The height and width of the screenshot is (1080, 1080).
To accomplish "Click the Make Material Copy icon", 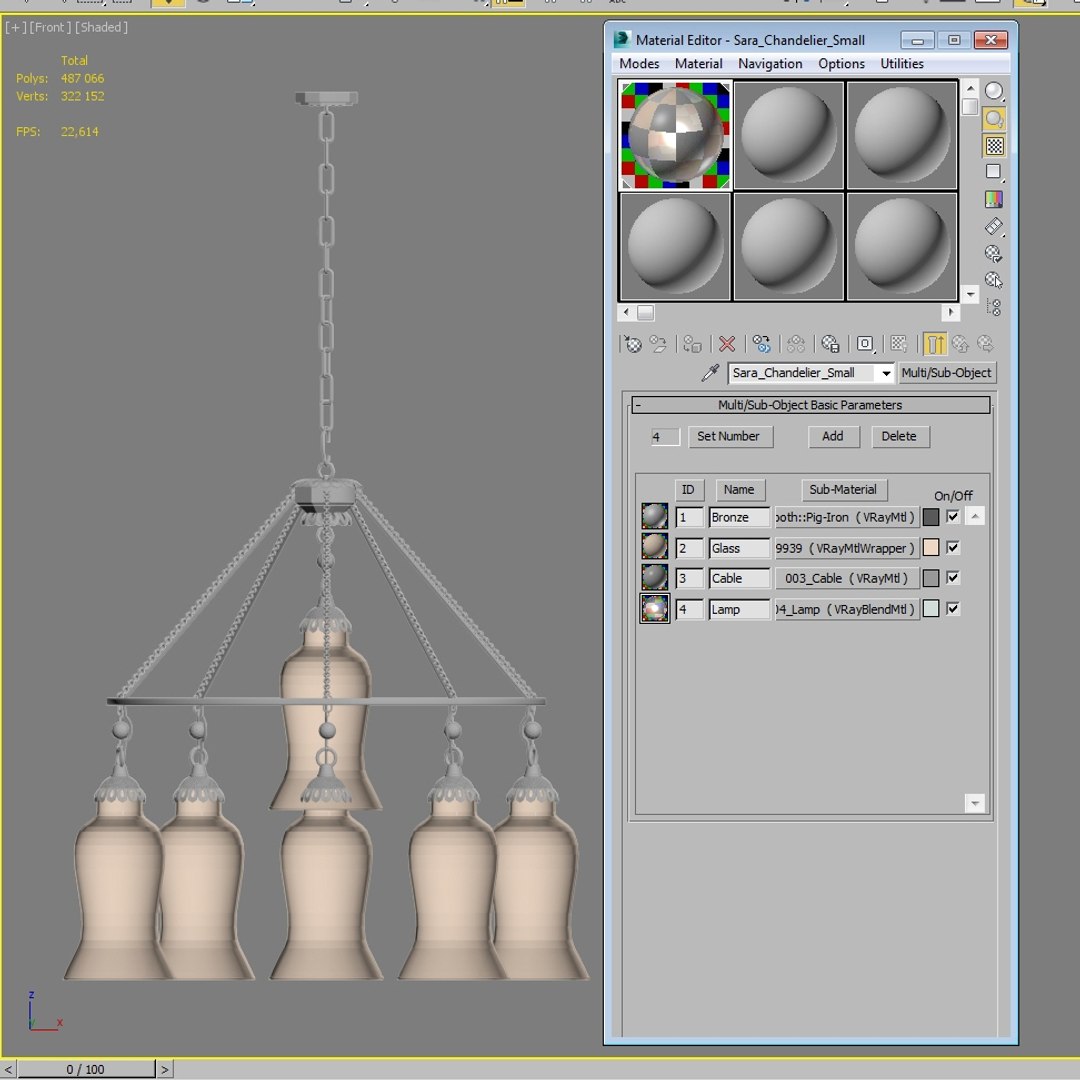I will (x=761, y=344).
